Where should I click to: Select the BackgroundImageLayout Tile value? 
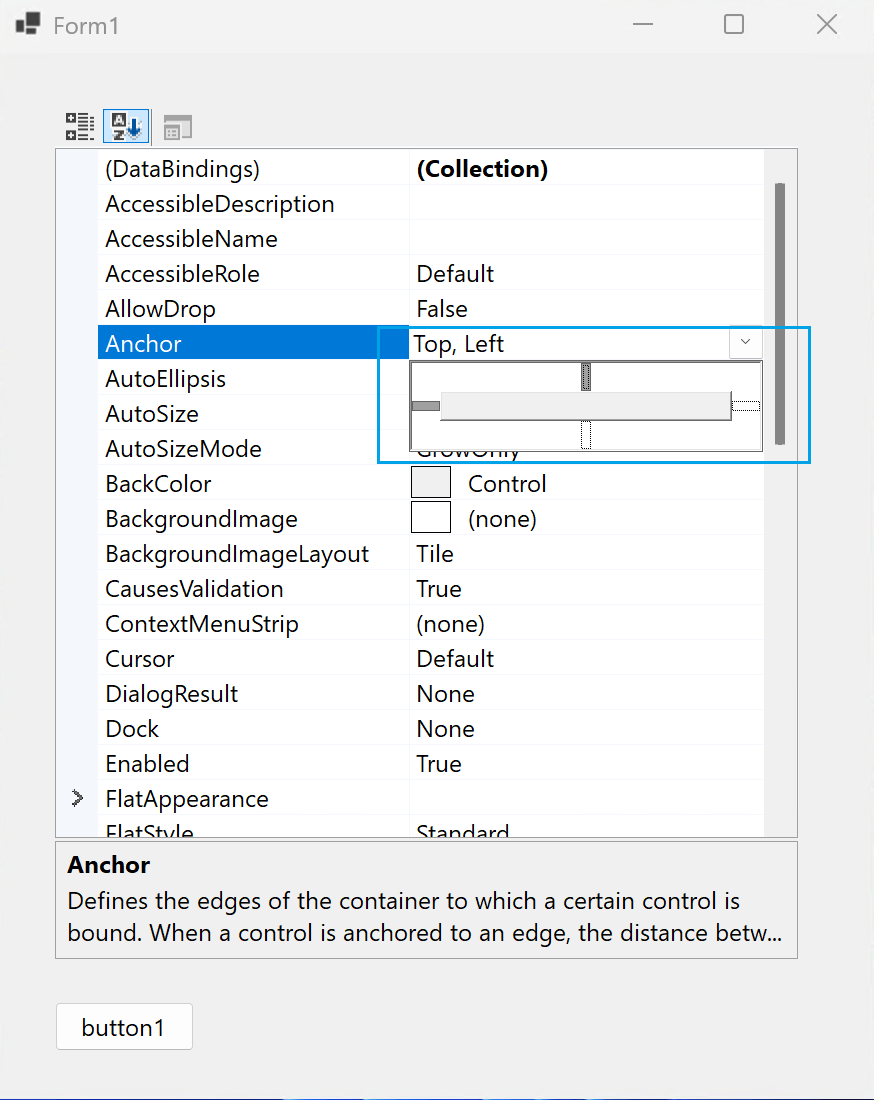(439, 553)
